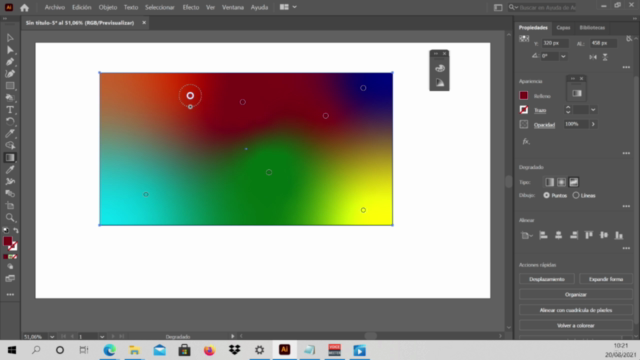Select the Eraser tool in toolbar
This screenshot has width=640, height=360.
[x=10, y=133]
